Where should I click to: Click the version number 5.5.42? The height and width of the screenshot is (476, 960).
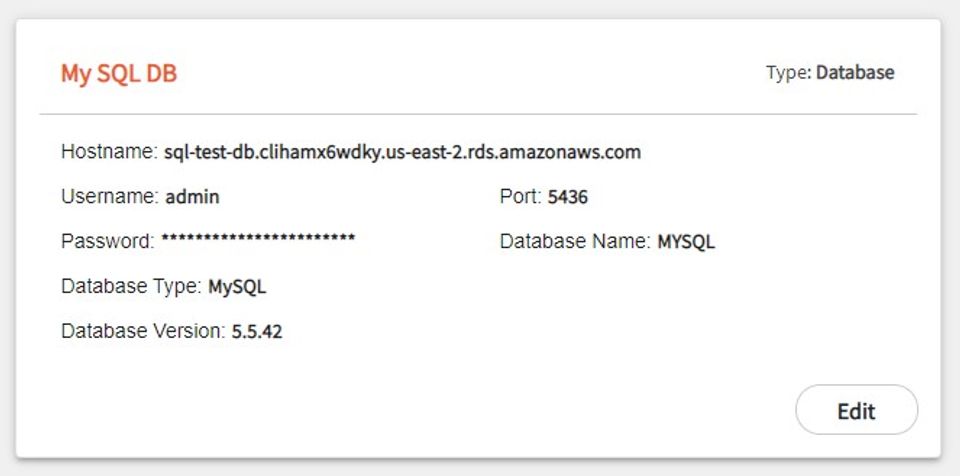click(257, 332)
